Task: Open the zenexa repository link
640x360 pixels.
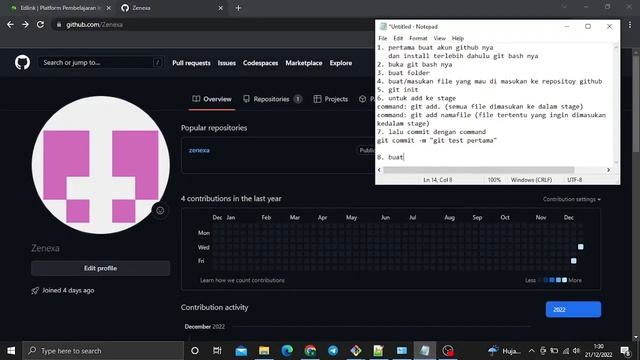Action: click(x=199, y=150)
